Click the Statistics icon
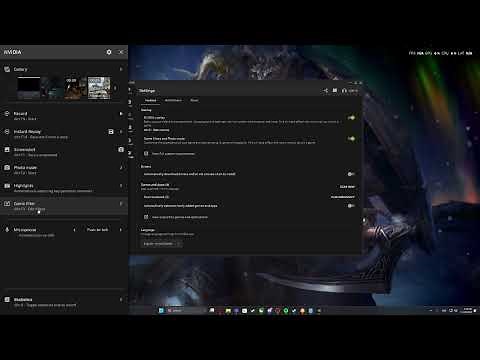This screenshot has width=480, height=360. tap(7, 300)
